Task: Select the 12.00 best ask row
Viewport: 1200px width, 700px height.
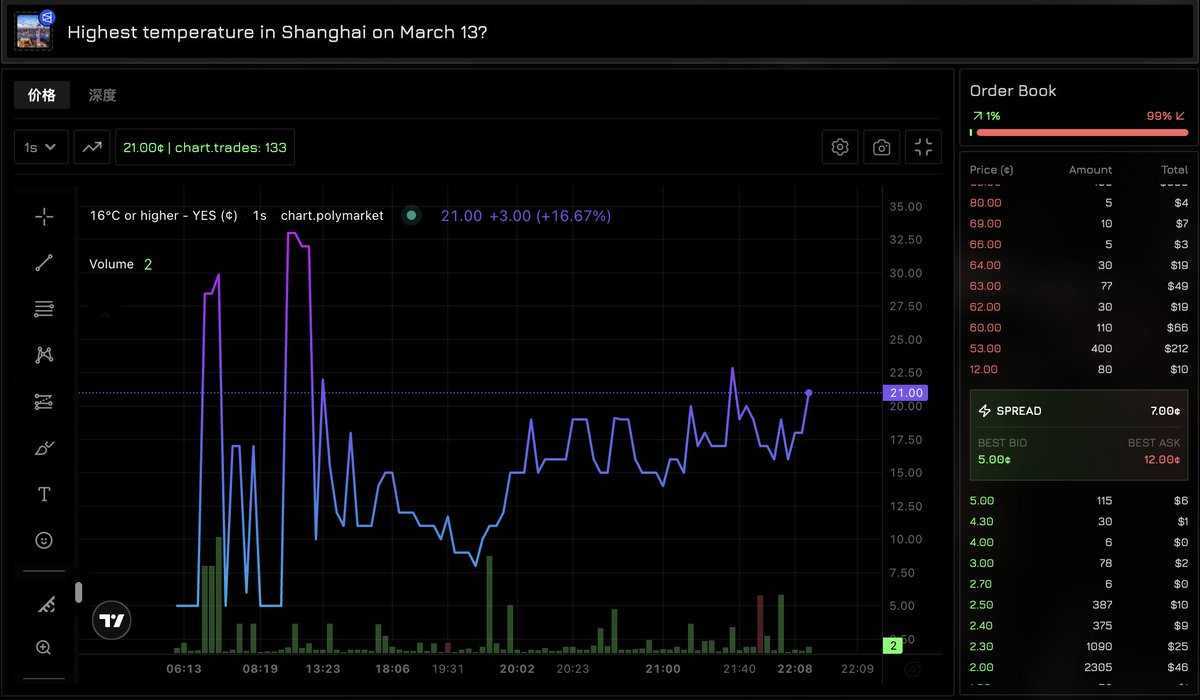Action: (1079, 370)
